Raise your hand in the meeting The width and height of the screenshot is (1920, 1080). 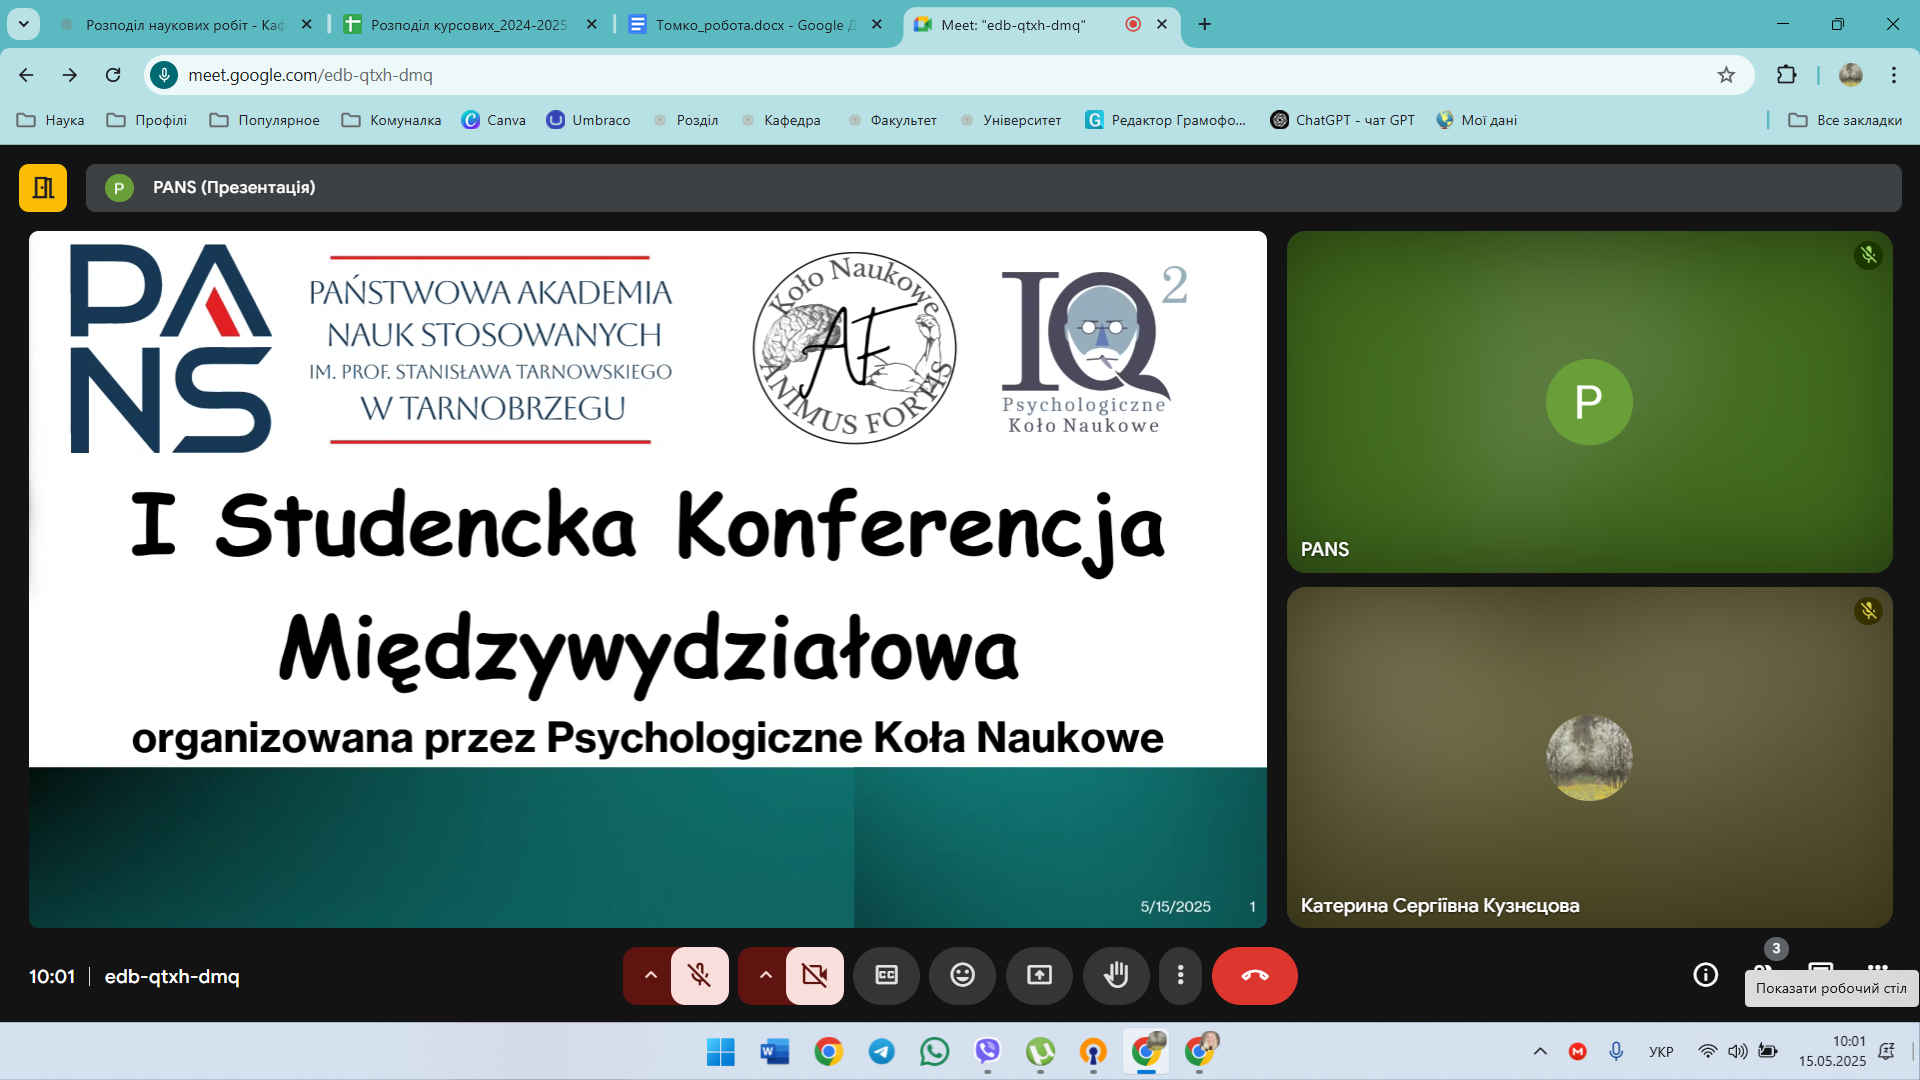click(1116, 975)
